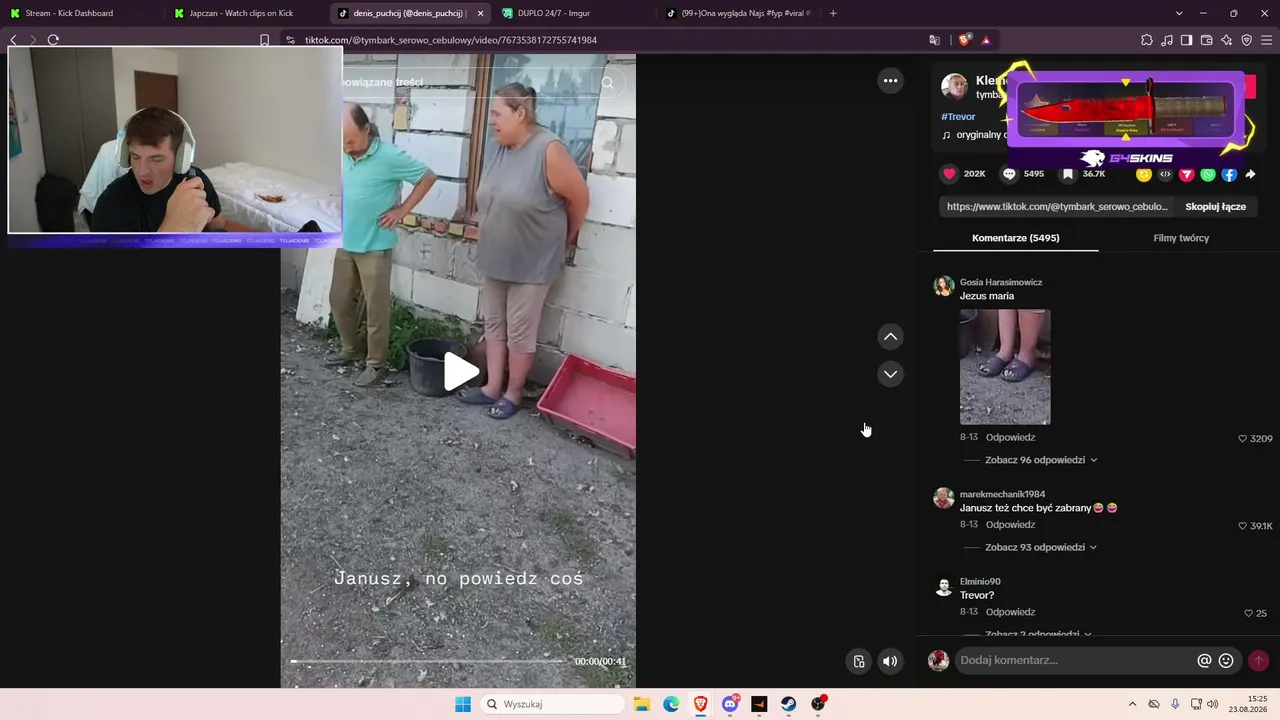Go back in browser history
1280x720 pixels.
click(13, 40)
